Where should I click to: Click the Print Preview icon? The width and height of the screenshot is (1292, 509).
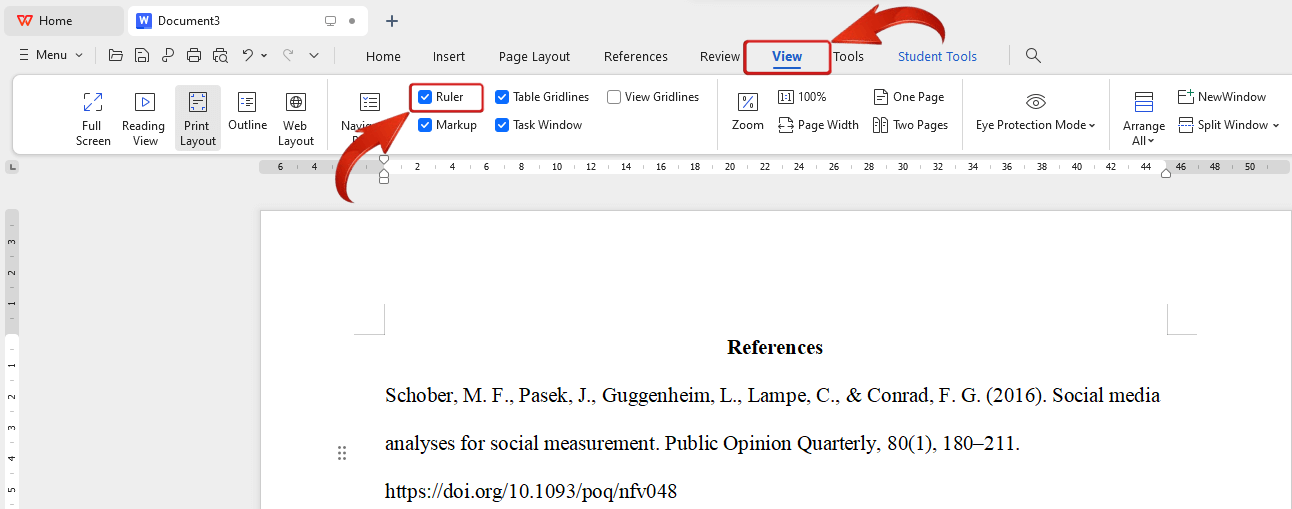point(220,55)
